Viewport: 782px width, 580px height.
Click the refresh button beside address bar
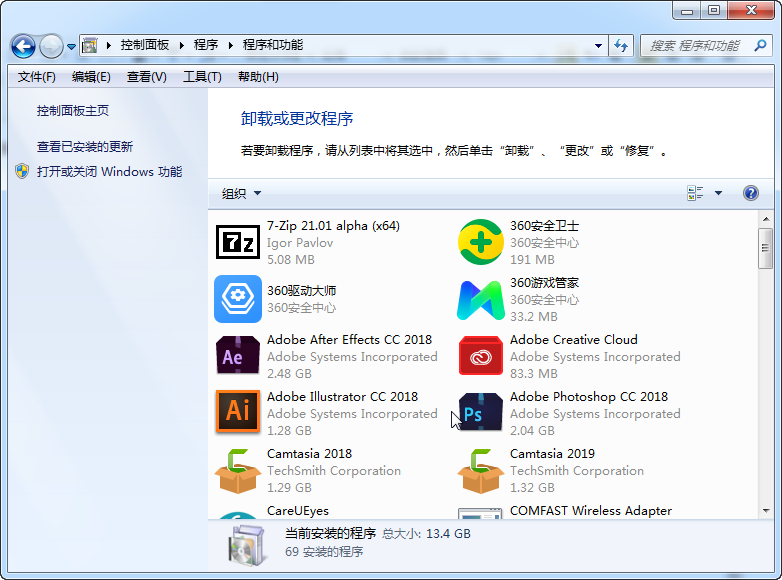click(x=622, y=46)
